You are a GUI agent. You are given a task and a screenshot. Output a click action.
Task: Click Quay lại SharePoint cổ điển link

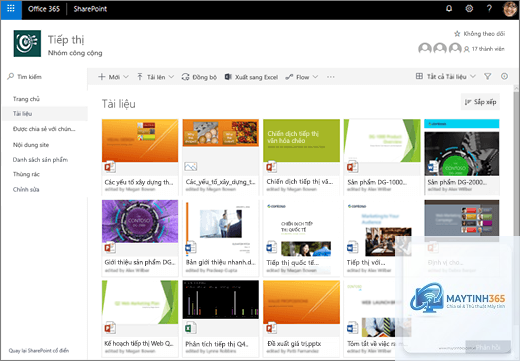point(39,351)
